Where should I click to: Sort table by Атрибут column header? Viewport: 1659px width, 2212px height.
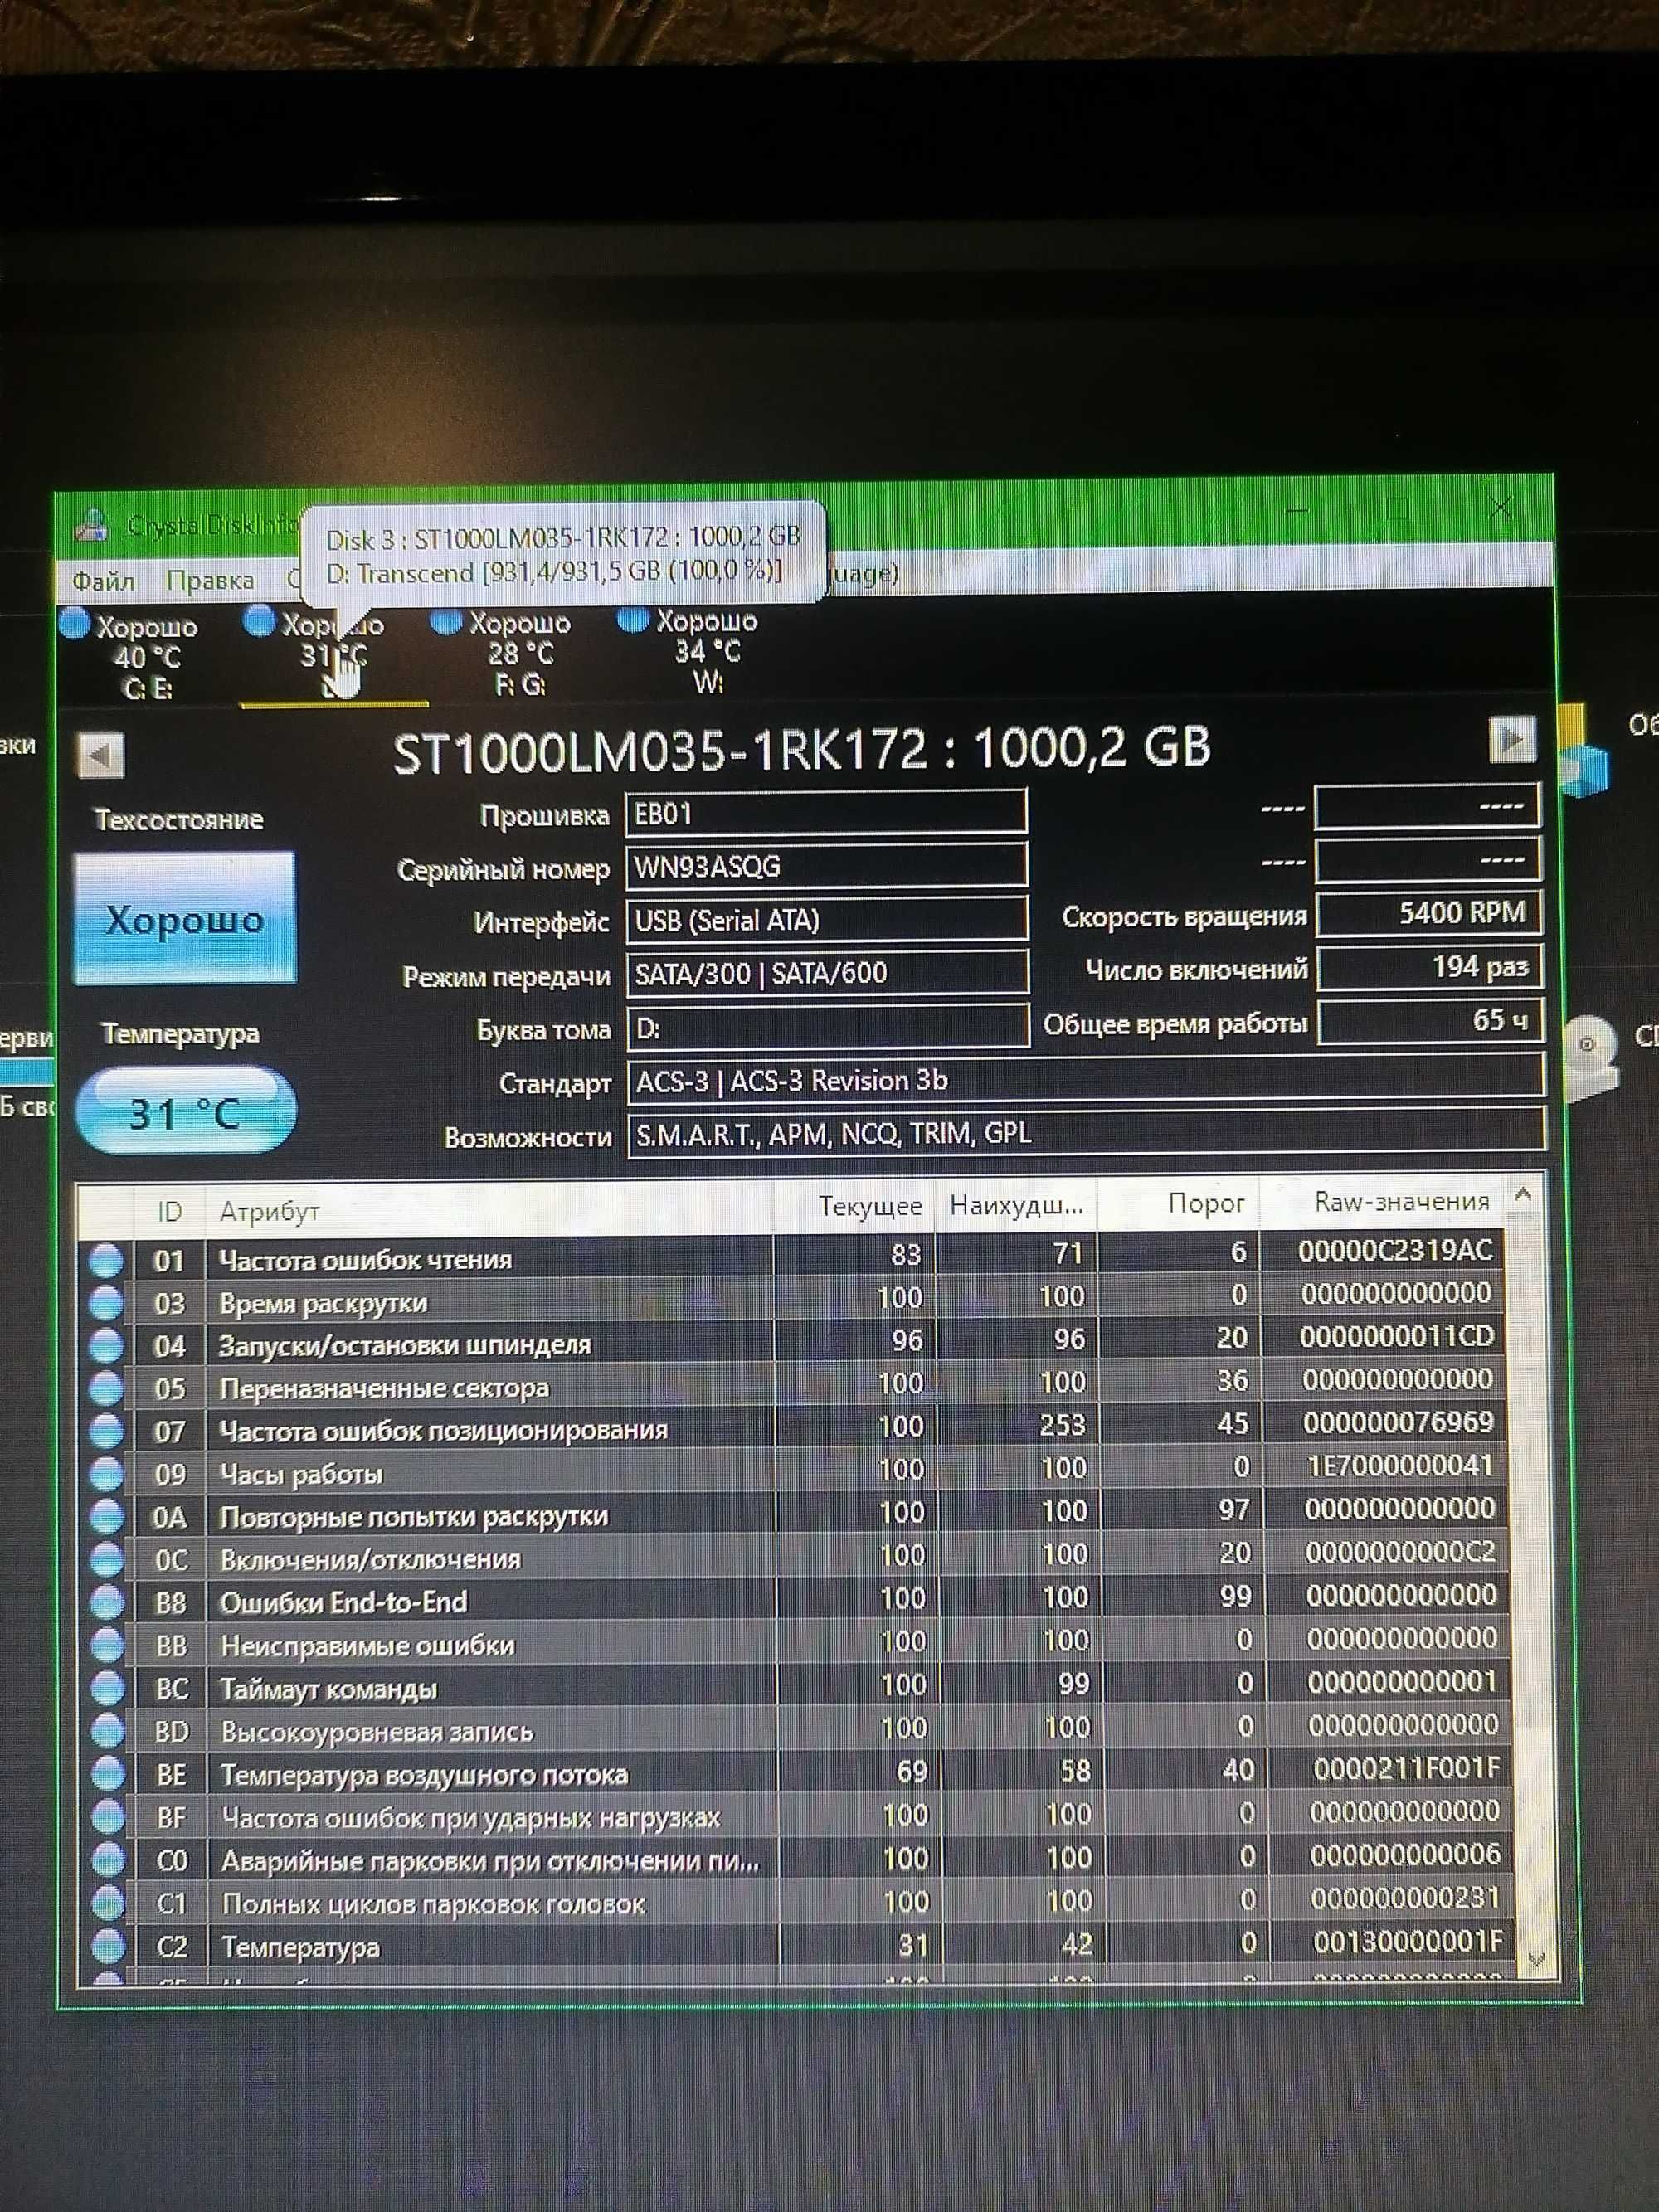(x=489, y=1209)
